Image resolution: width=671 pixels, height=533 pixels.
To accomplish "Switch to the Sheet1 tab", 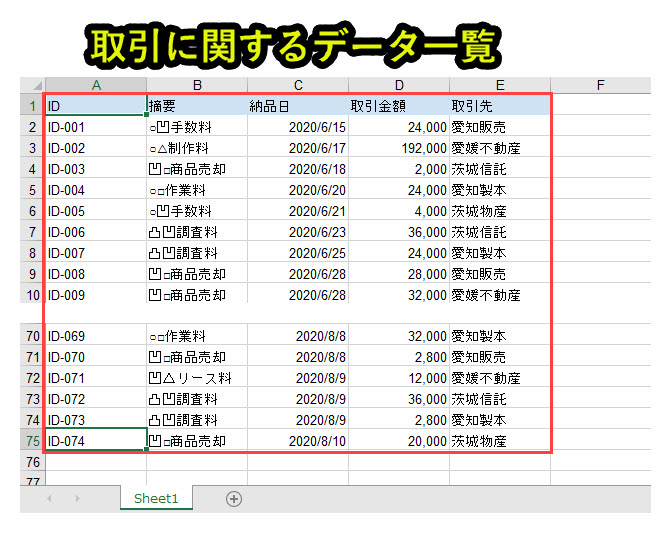I will point(156,498).
